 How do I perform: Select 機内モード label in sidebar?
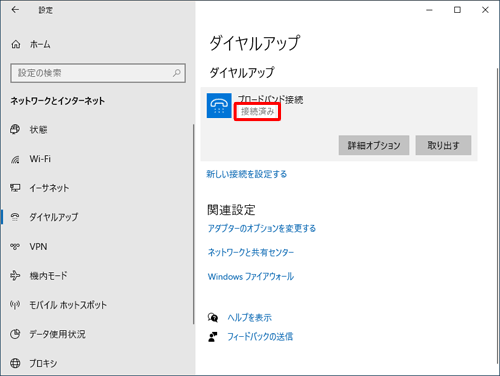tap(48, 276)
